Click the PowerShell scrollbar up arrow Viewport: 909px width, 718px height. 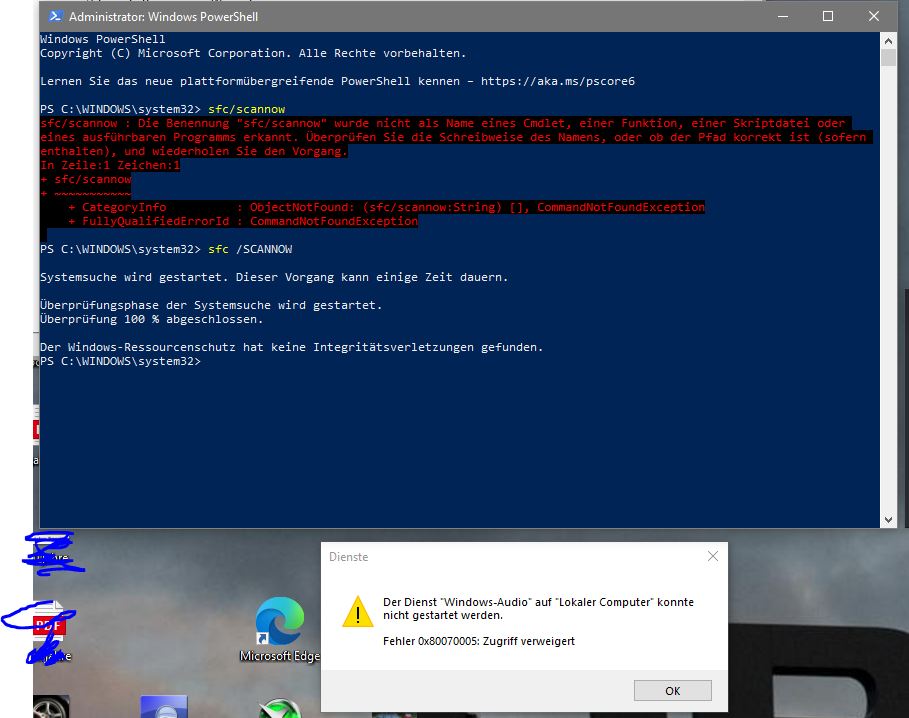pyautogui.click(x=888, y=41)
